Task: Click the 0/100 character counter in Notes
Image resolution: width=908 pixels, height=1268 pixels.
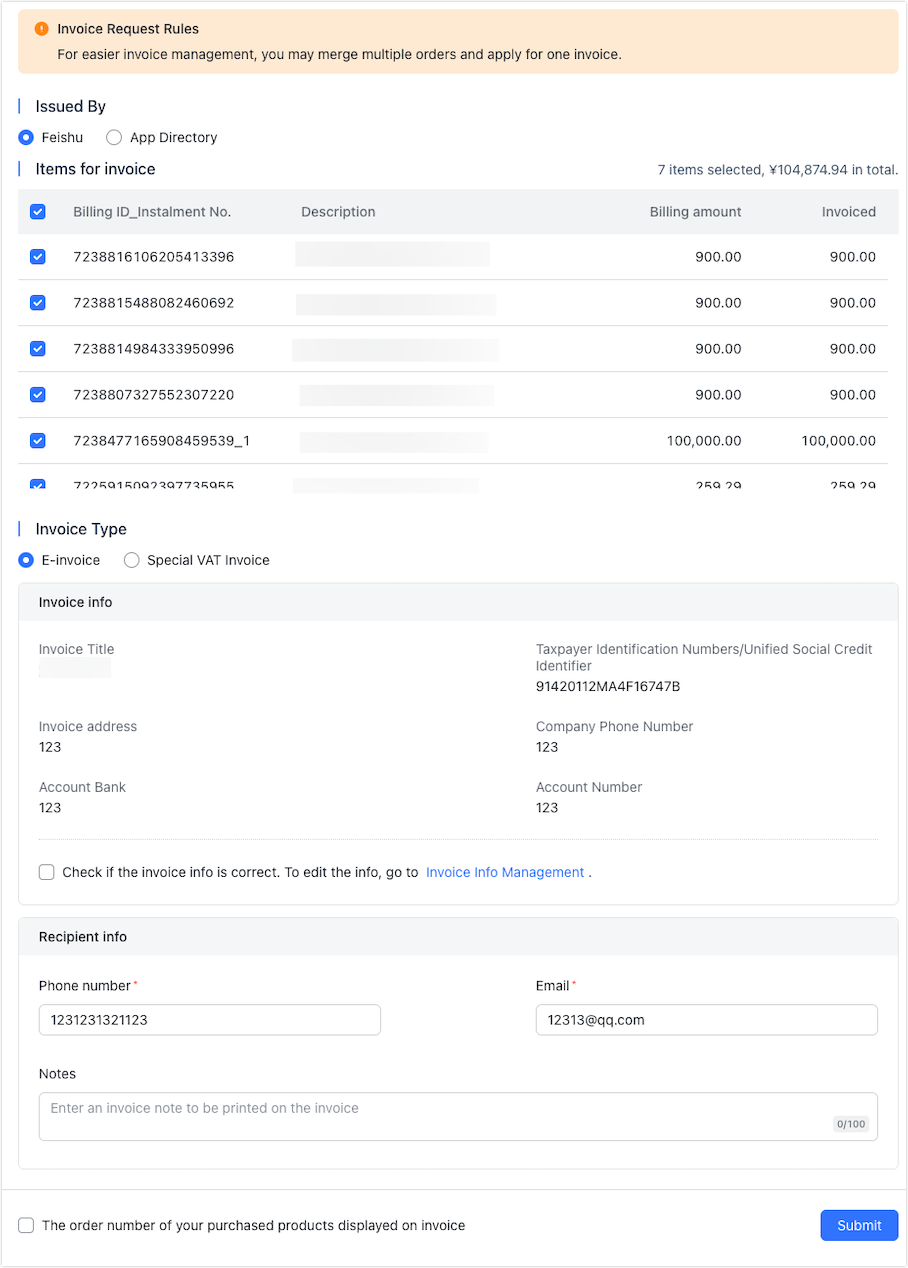Action: 851,1123
